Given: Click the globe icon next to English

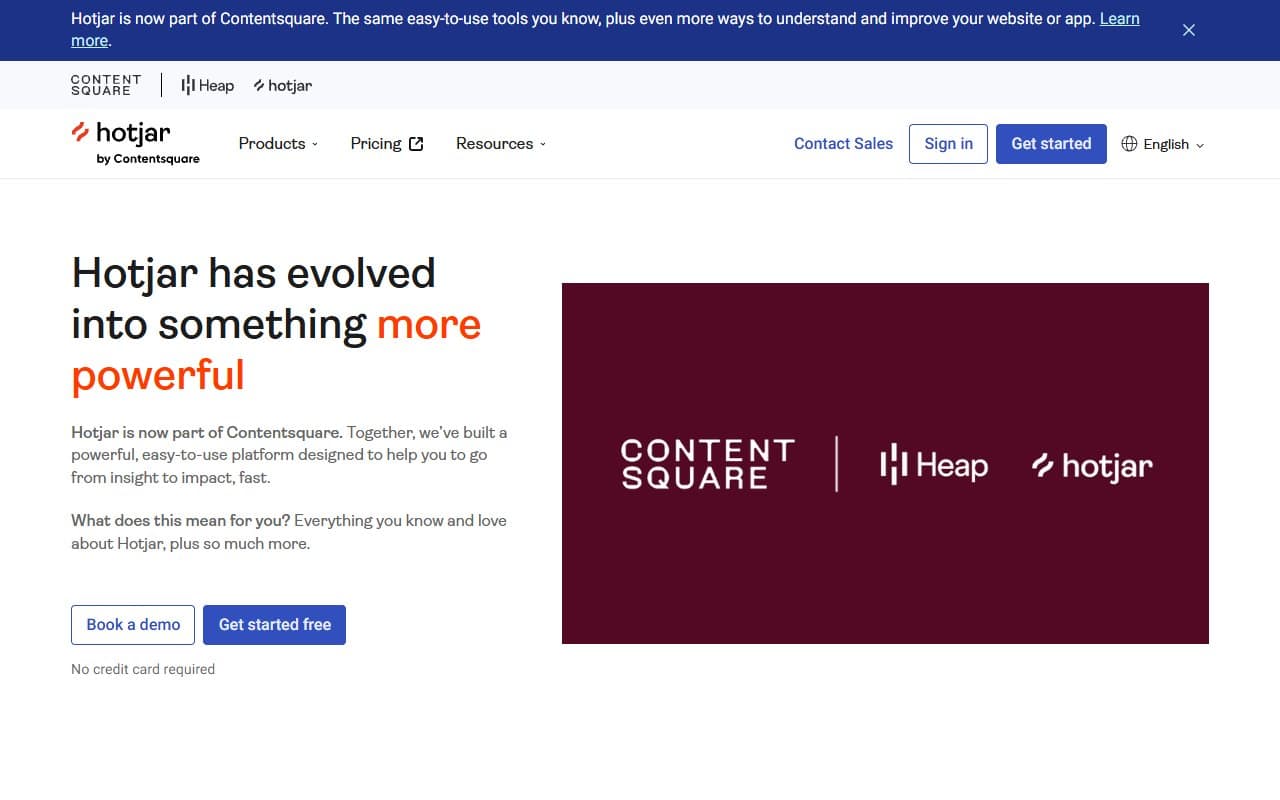Looking at the screenshot, I should tap(1129, 144).
